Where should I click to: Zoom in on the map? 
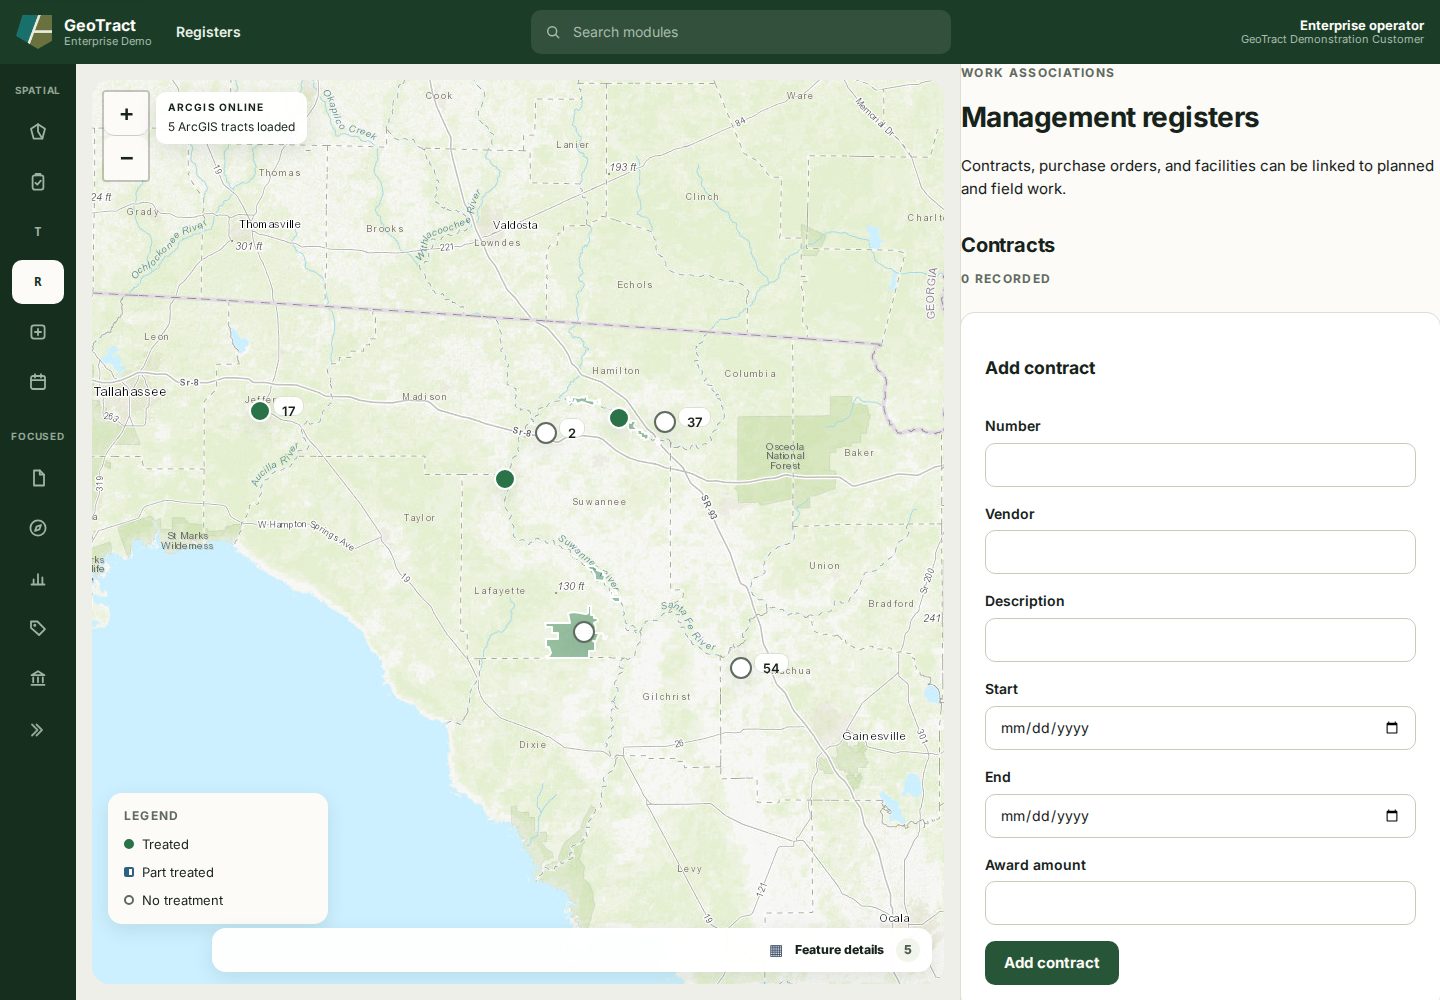[126, 114]
